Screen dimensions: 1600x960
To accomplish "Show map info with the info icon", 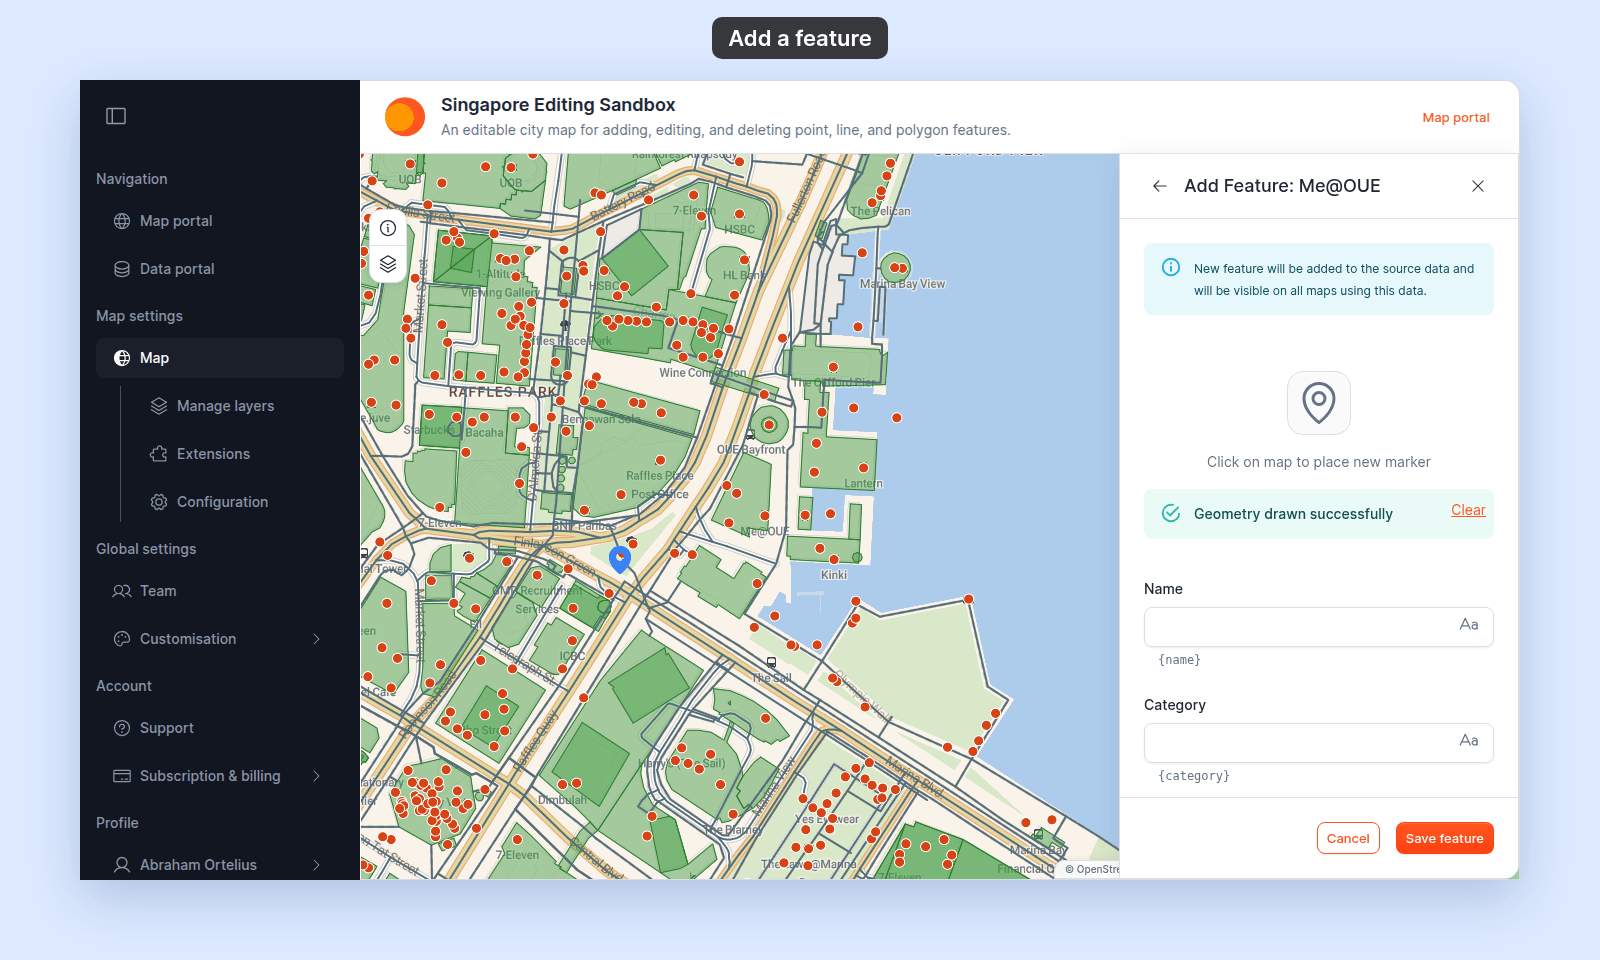I will coord(388,228).
